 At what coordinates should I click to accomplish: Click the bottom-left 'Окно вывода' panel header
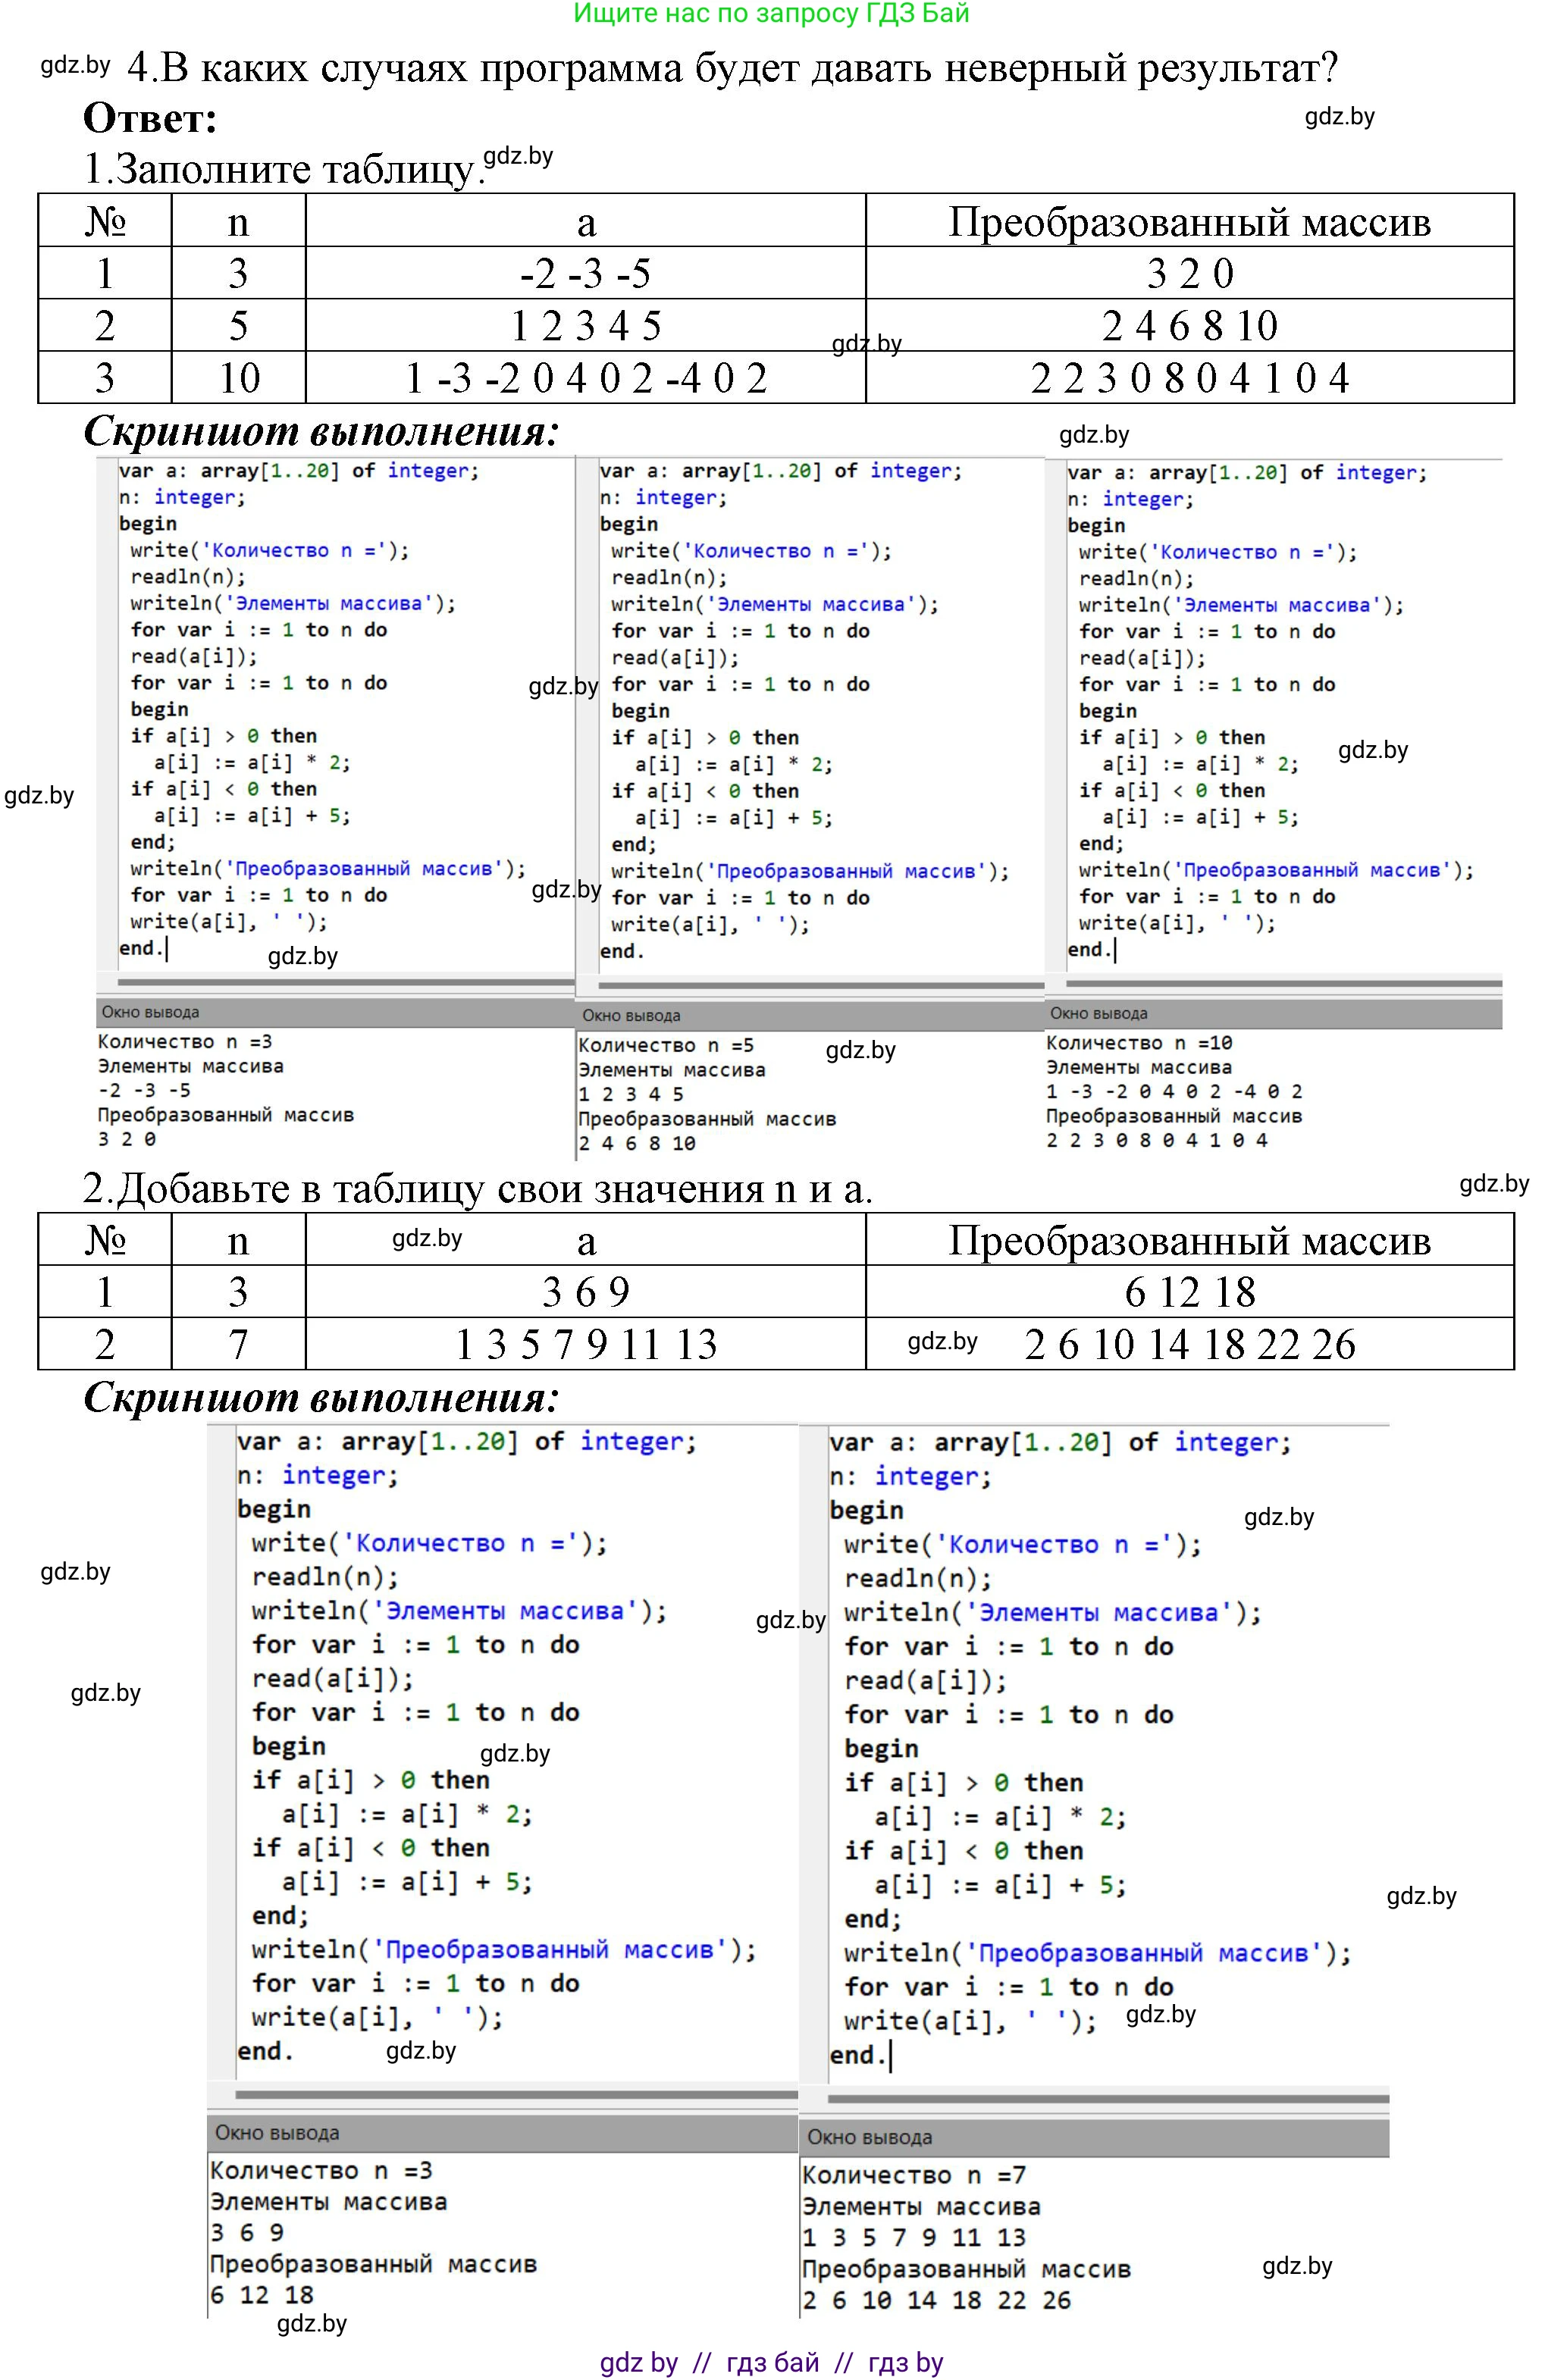[x=277, y=2133]
